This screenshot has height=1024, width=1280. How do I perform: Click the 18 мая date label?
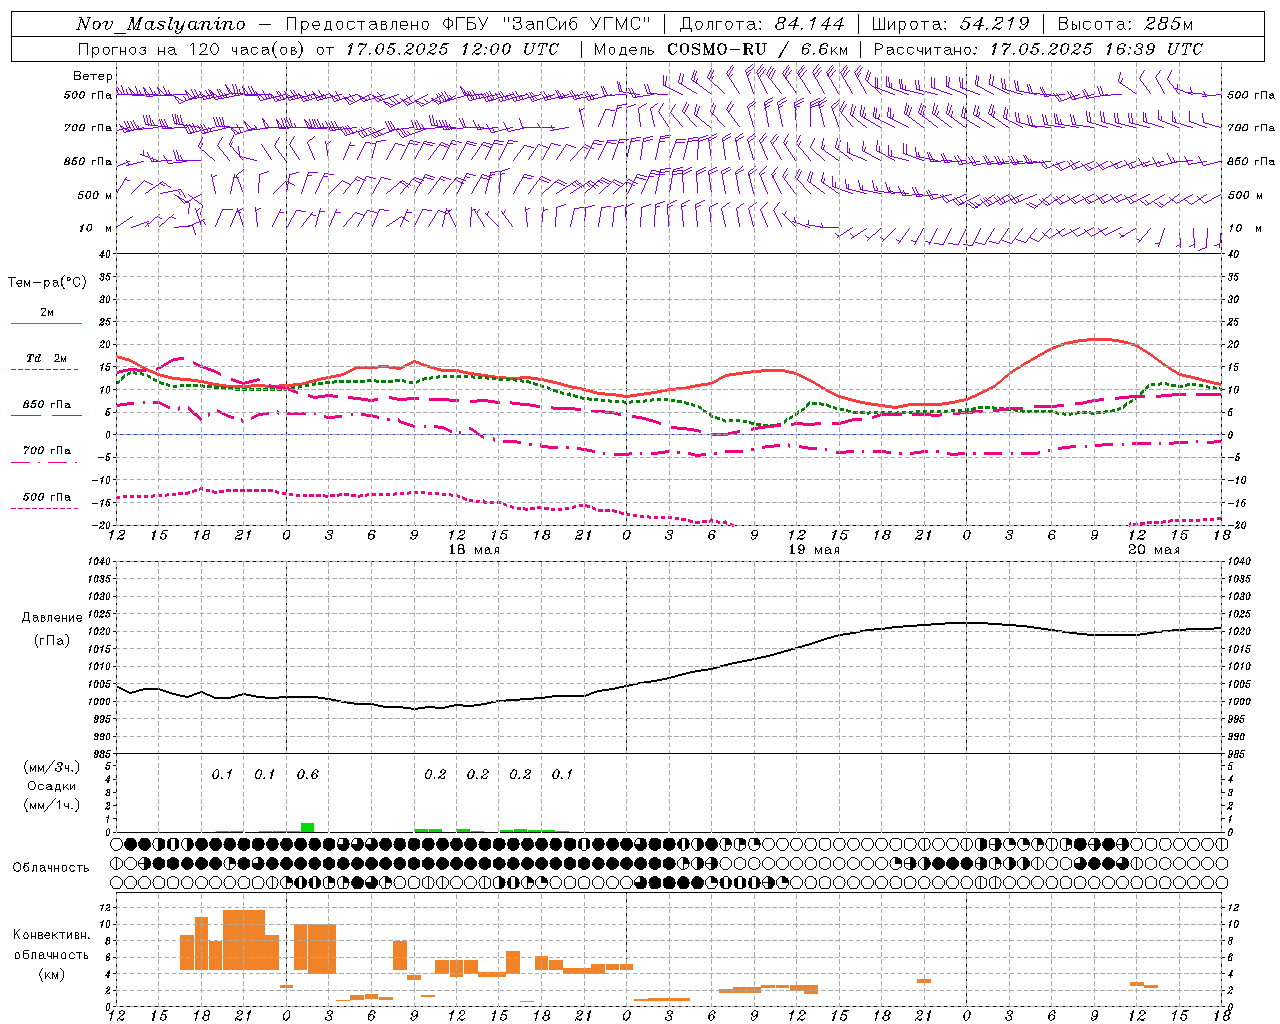coord(474,550)
